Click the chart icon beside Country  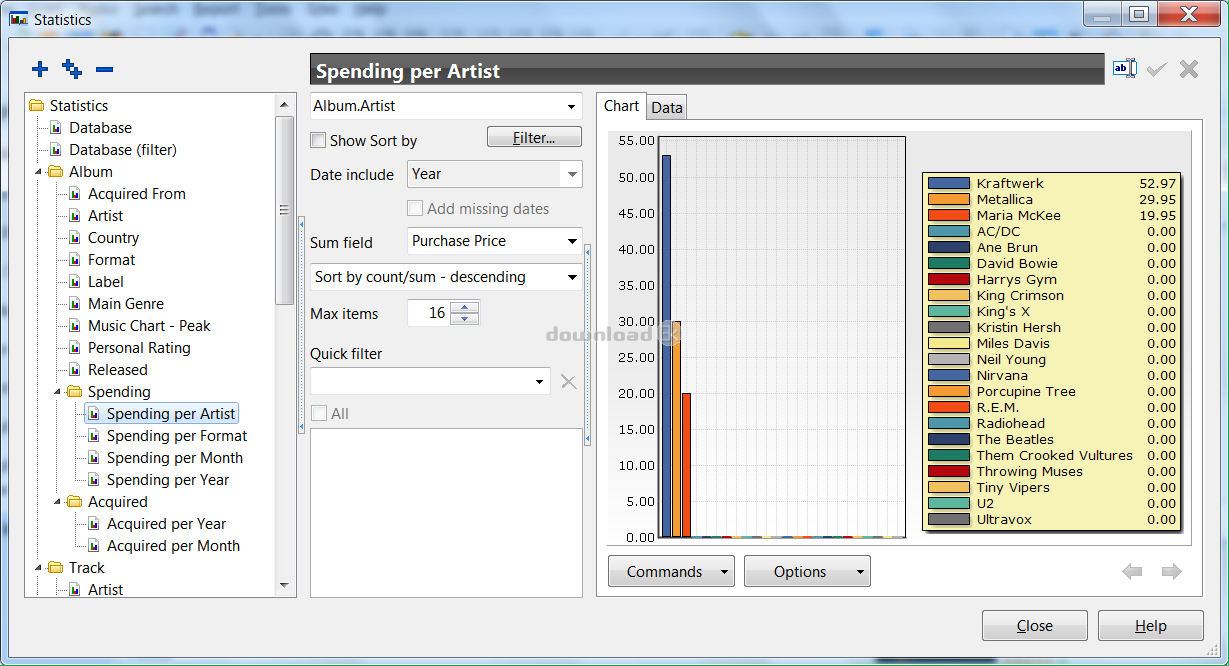pyautogui.click(x=75, y=238)
